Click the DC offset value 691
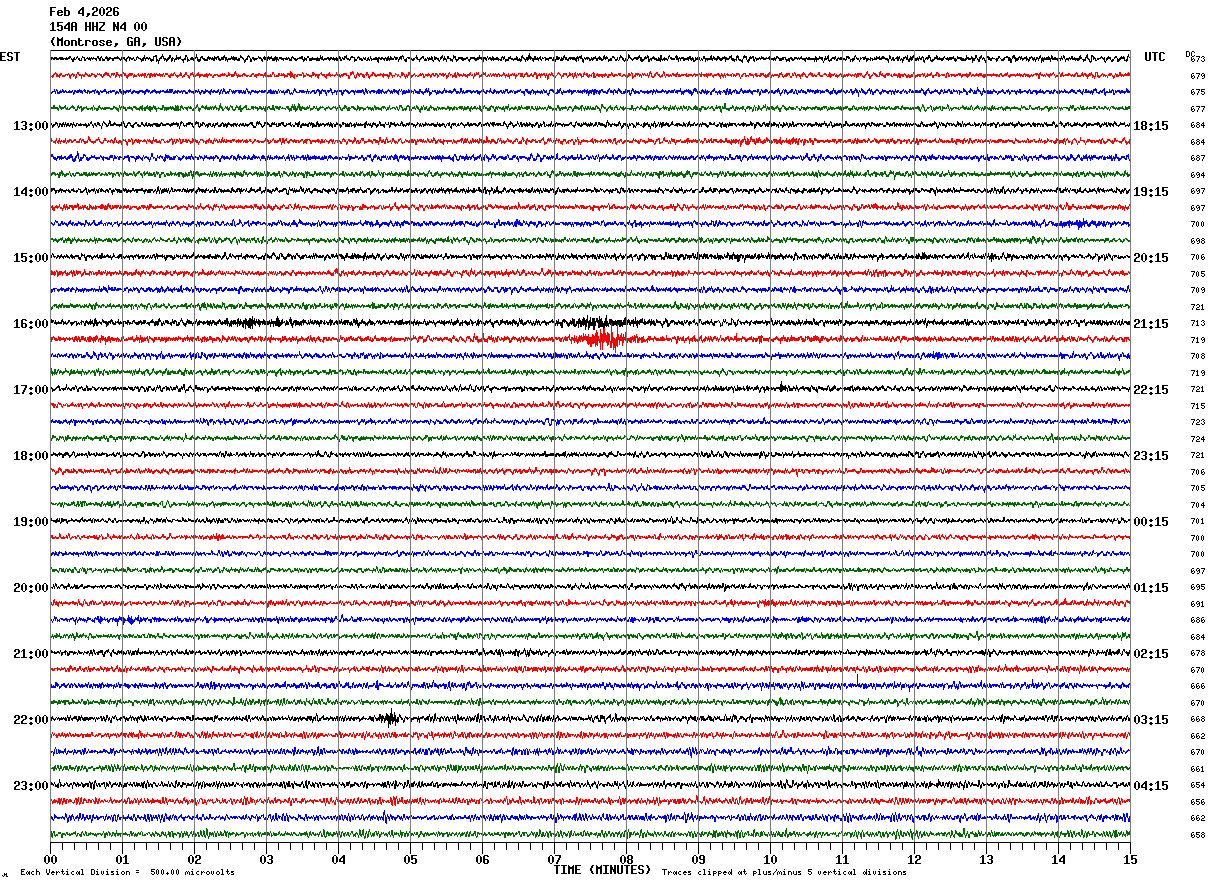Image resolution: width=1210 pixels, height=886 pixels. pos(1198,604)
